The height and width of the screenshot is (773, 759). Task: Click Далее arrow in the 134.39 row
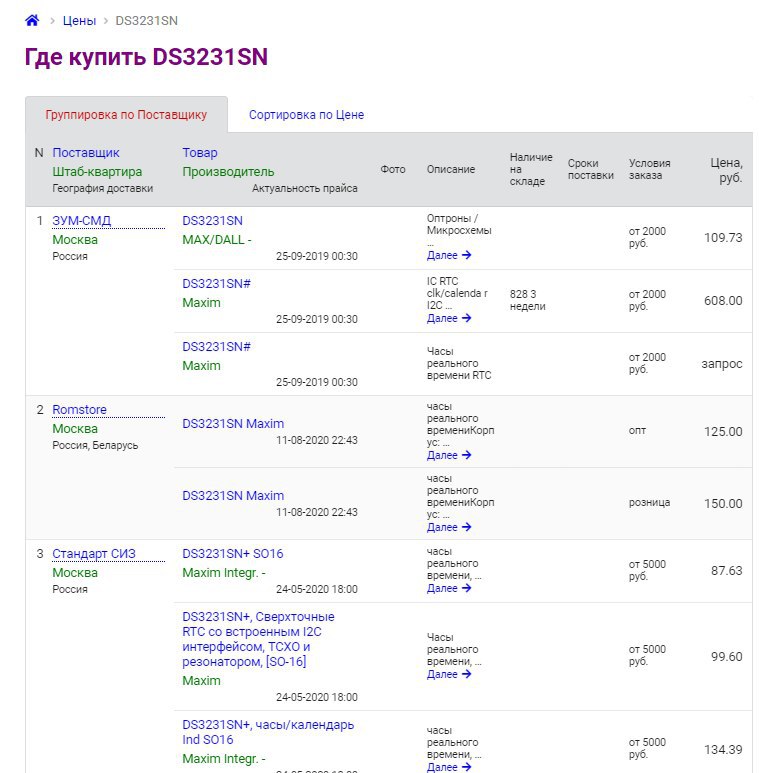(449, 767)
